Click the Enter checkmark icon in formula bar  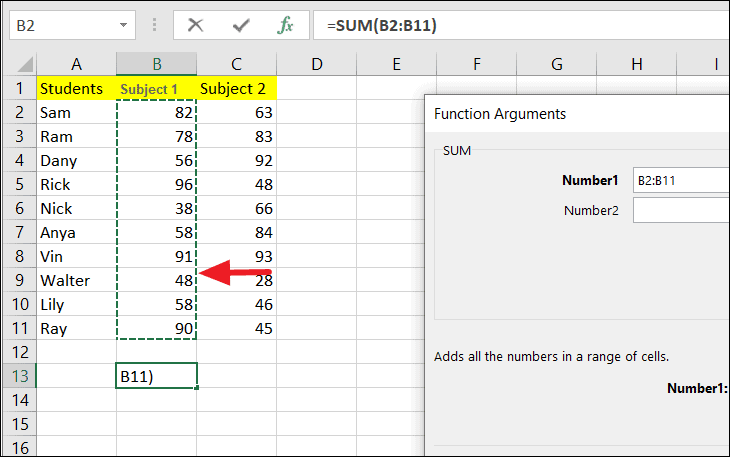tap(241, 25)
